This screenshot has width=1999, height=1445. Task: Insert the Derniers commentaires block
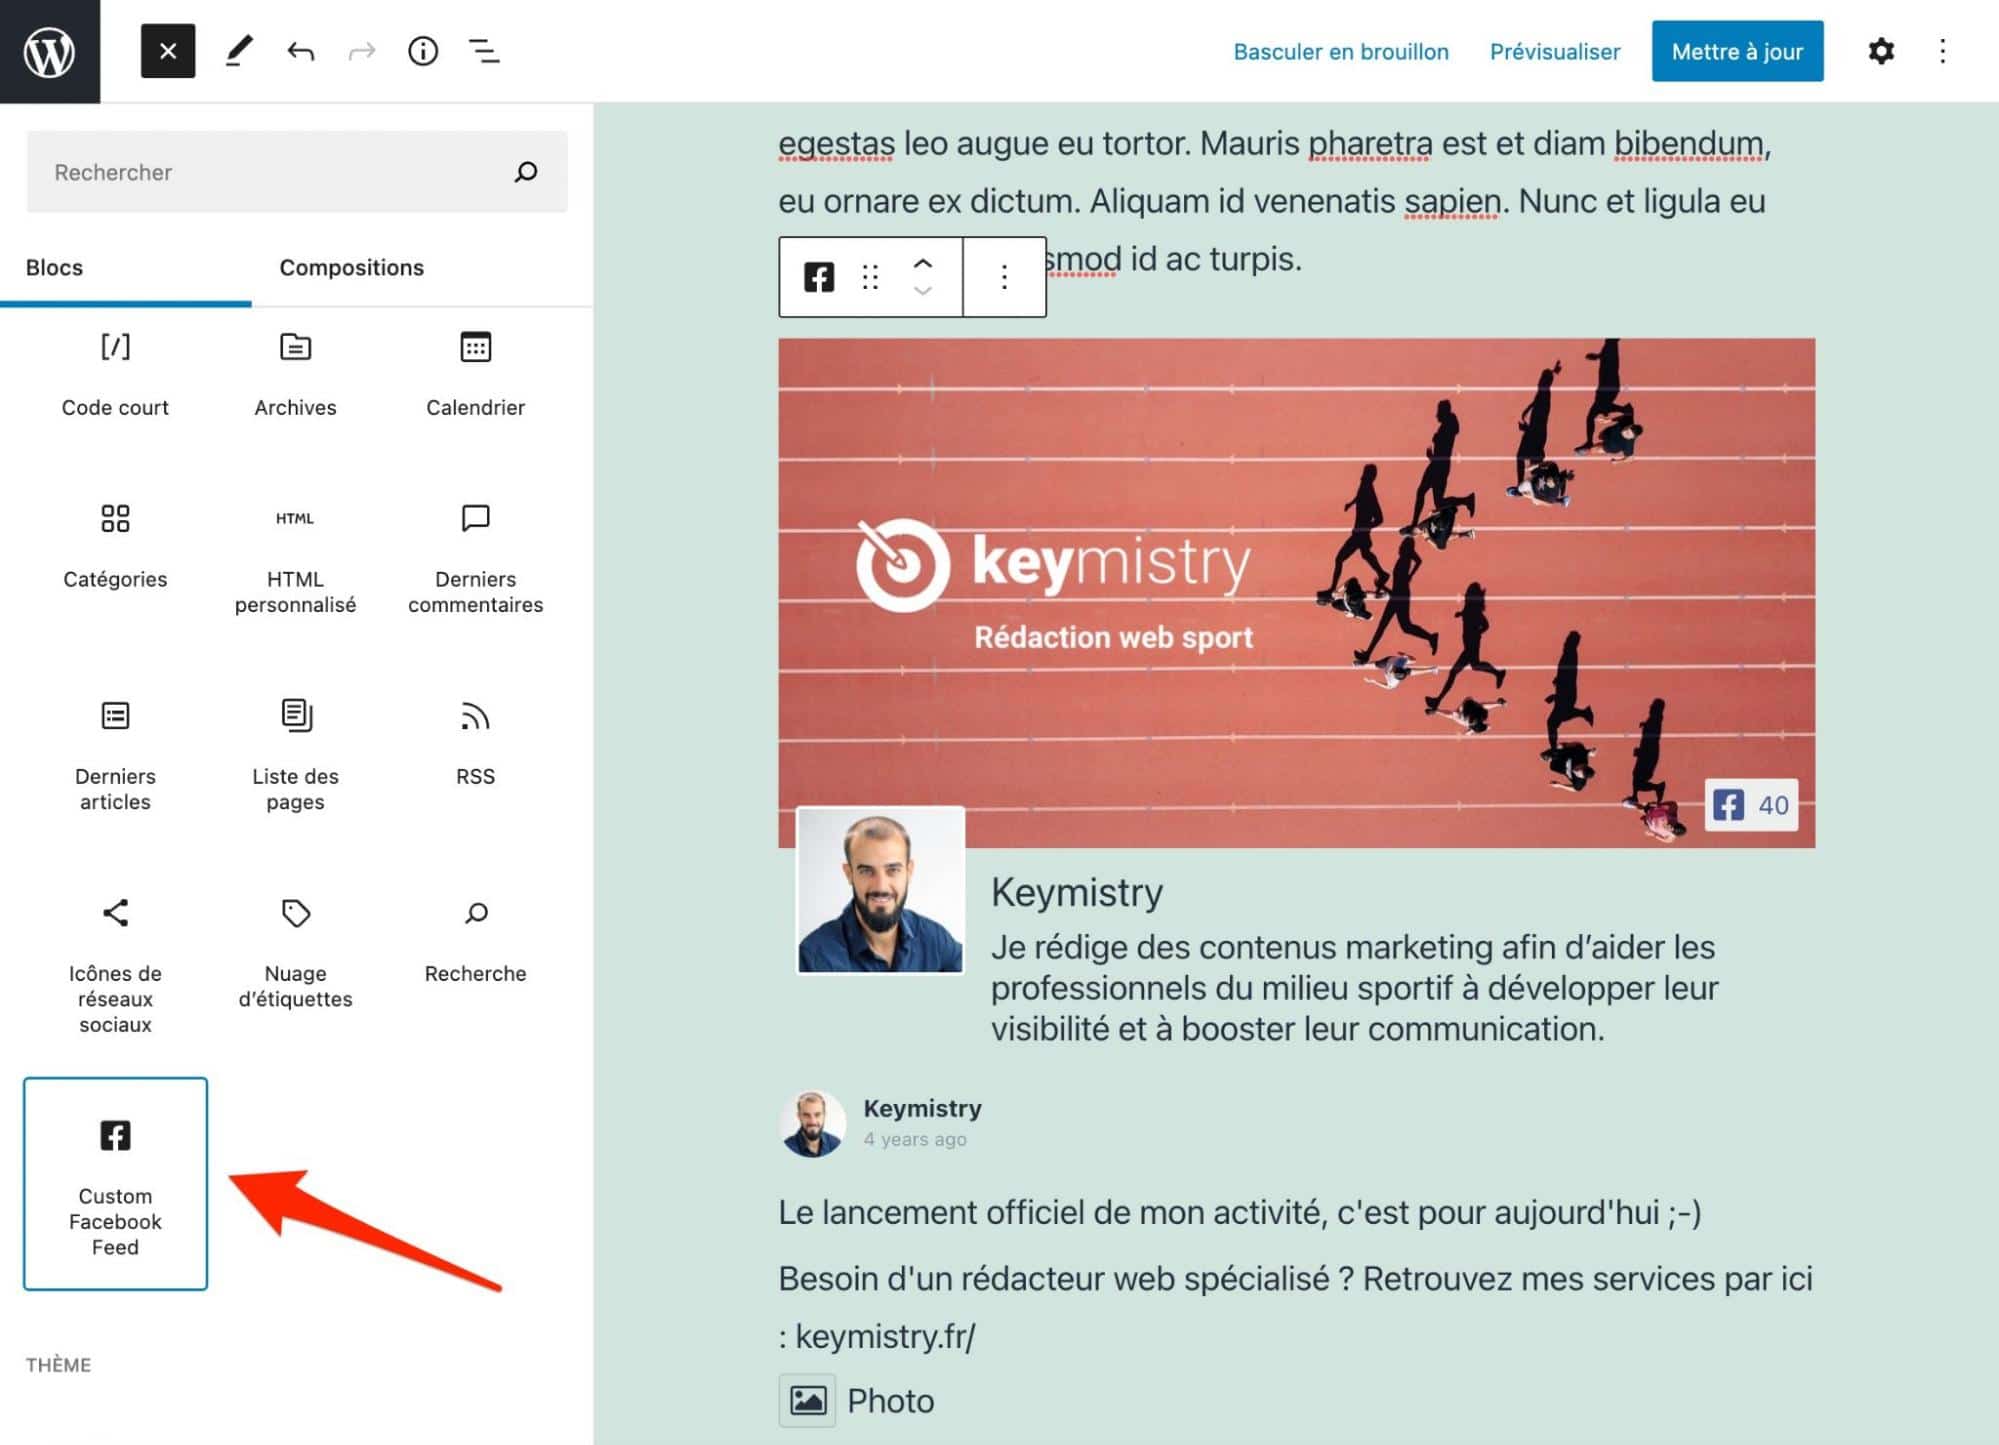pyautogui.click(x=475, y=561)
